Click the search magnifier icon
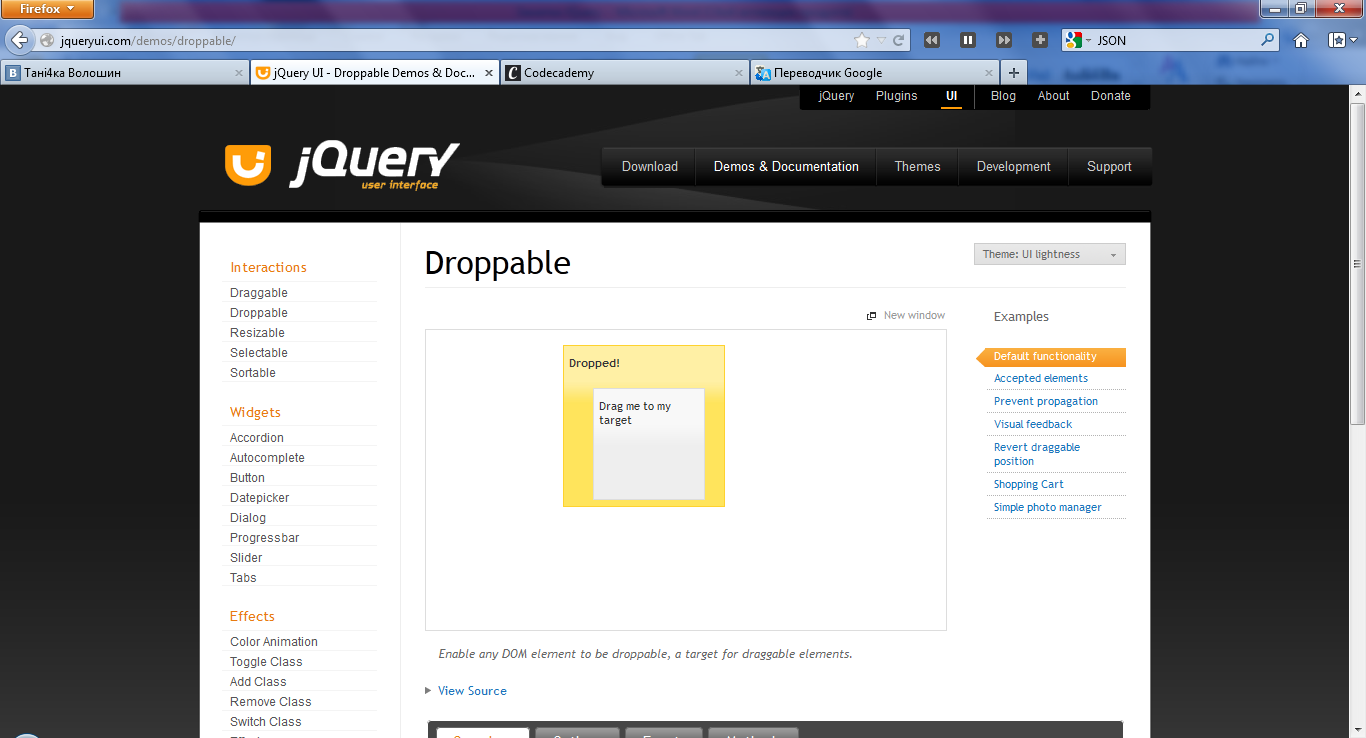 (x=1268, y=40)
